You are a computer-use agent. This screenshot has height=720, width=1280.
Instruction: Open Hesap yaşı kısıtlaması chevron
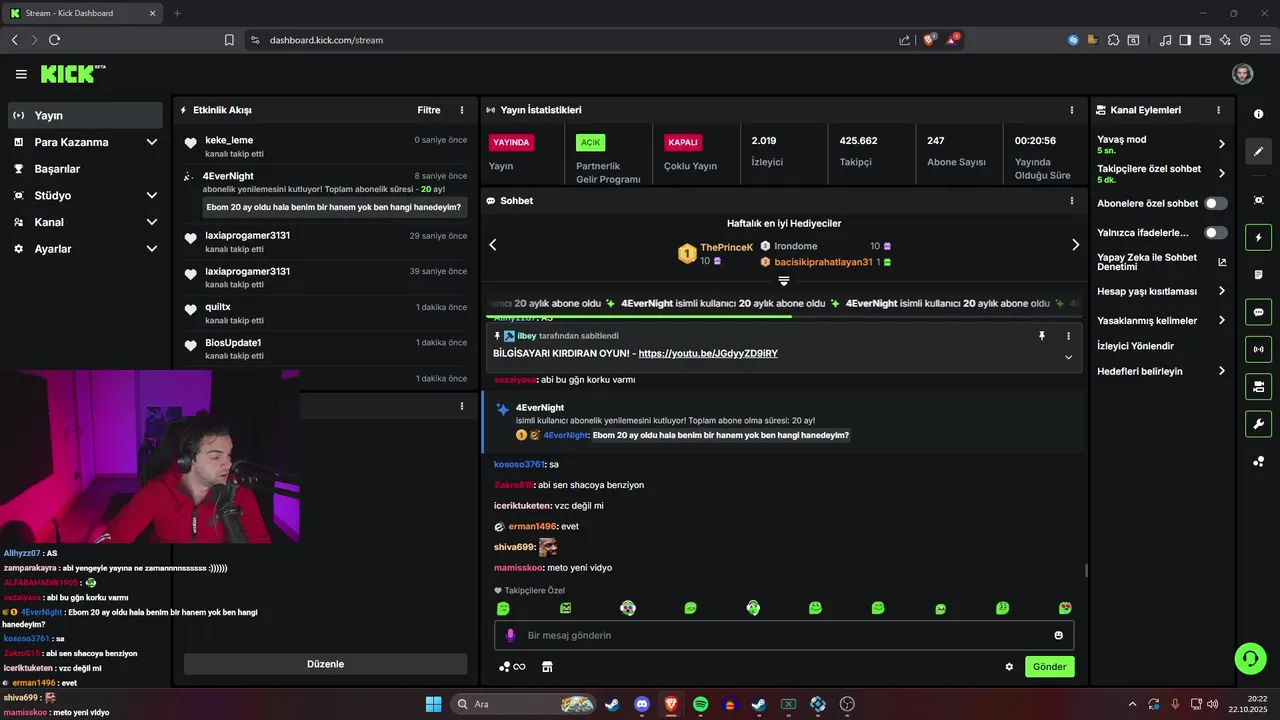(1221, 291)
